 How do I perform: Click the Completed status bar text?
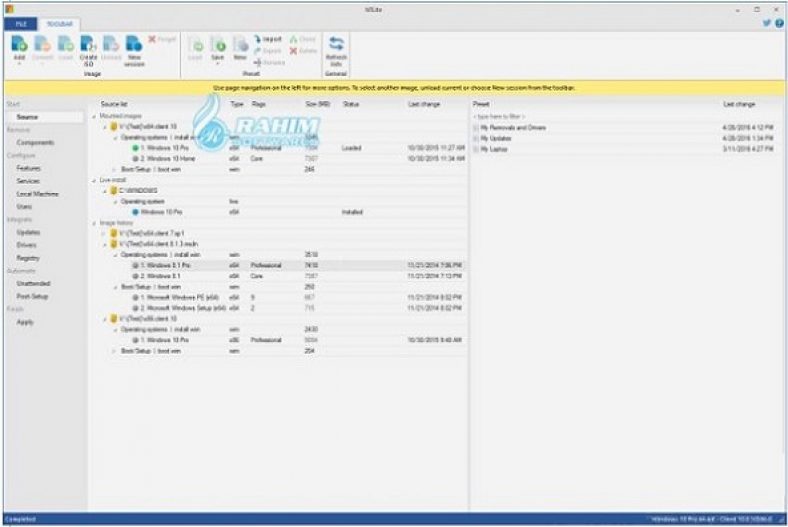click(20, 519)
